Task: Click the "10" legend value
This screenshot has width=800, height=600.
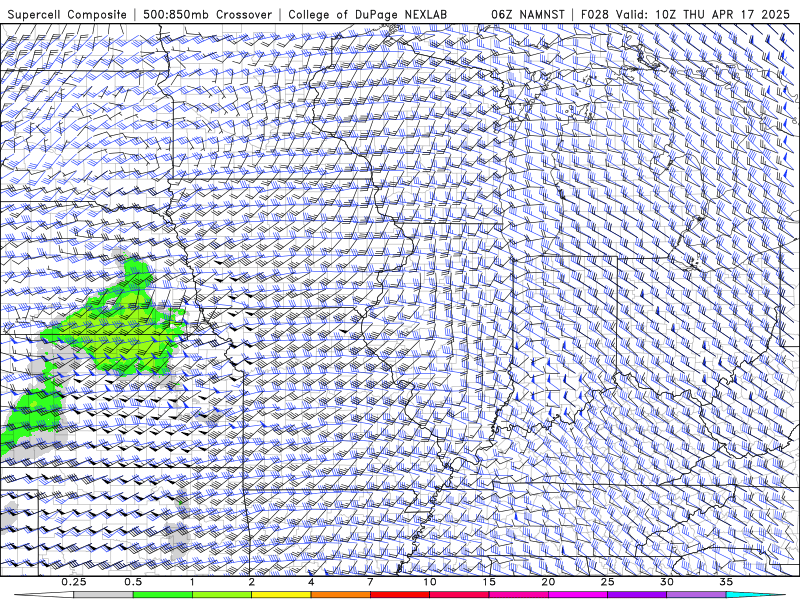Action: [x=430, y=582]
